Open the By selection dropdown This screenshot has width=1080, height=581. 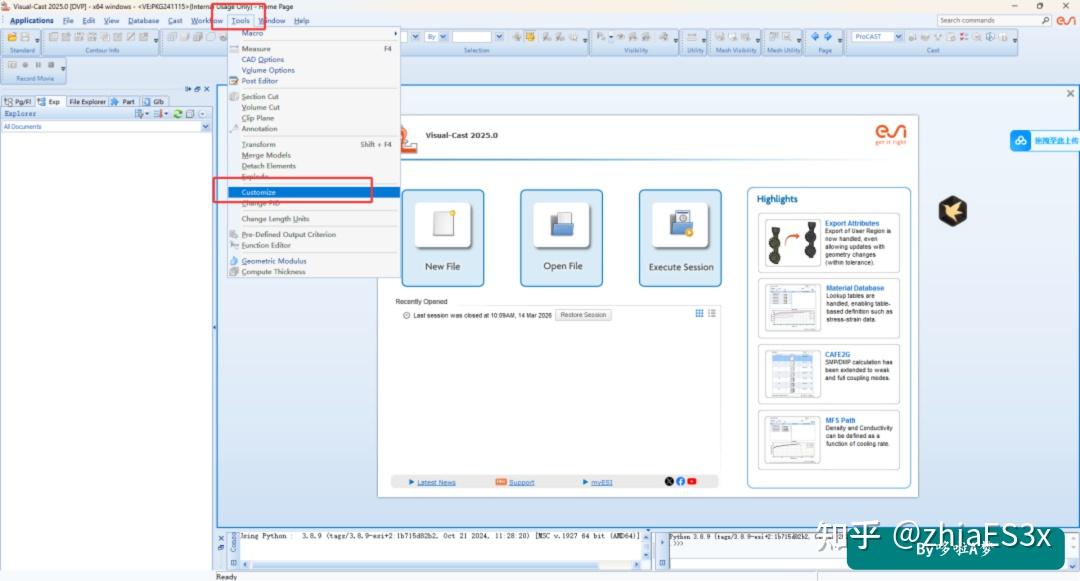click(443, 36)
